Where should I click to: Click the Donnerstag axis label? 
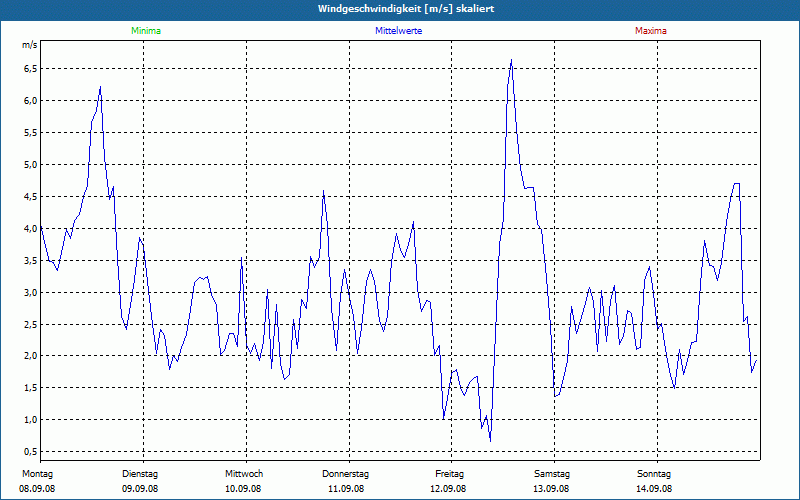(345, 474)
